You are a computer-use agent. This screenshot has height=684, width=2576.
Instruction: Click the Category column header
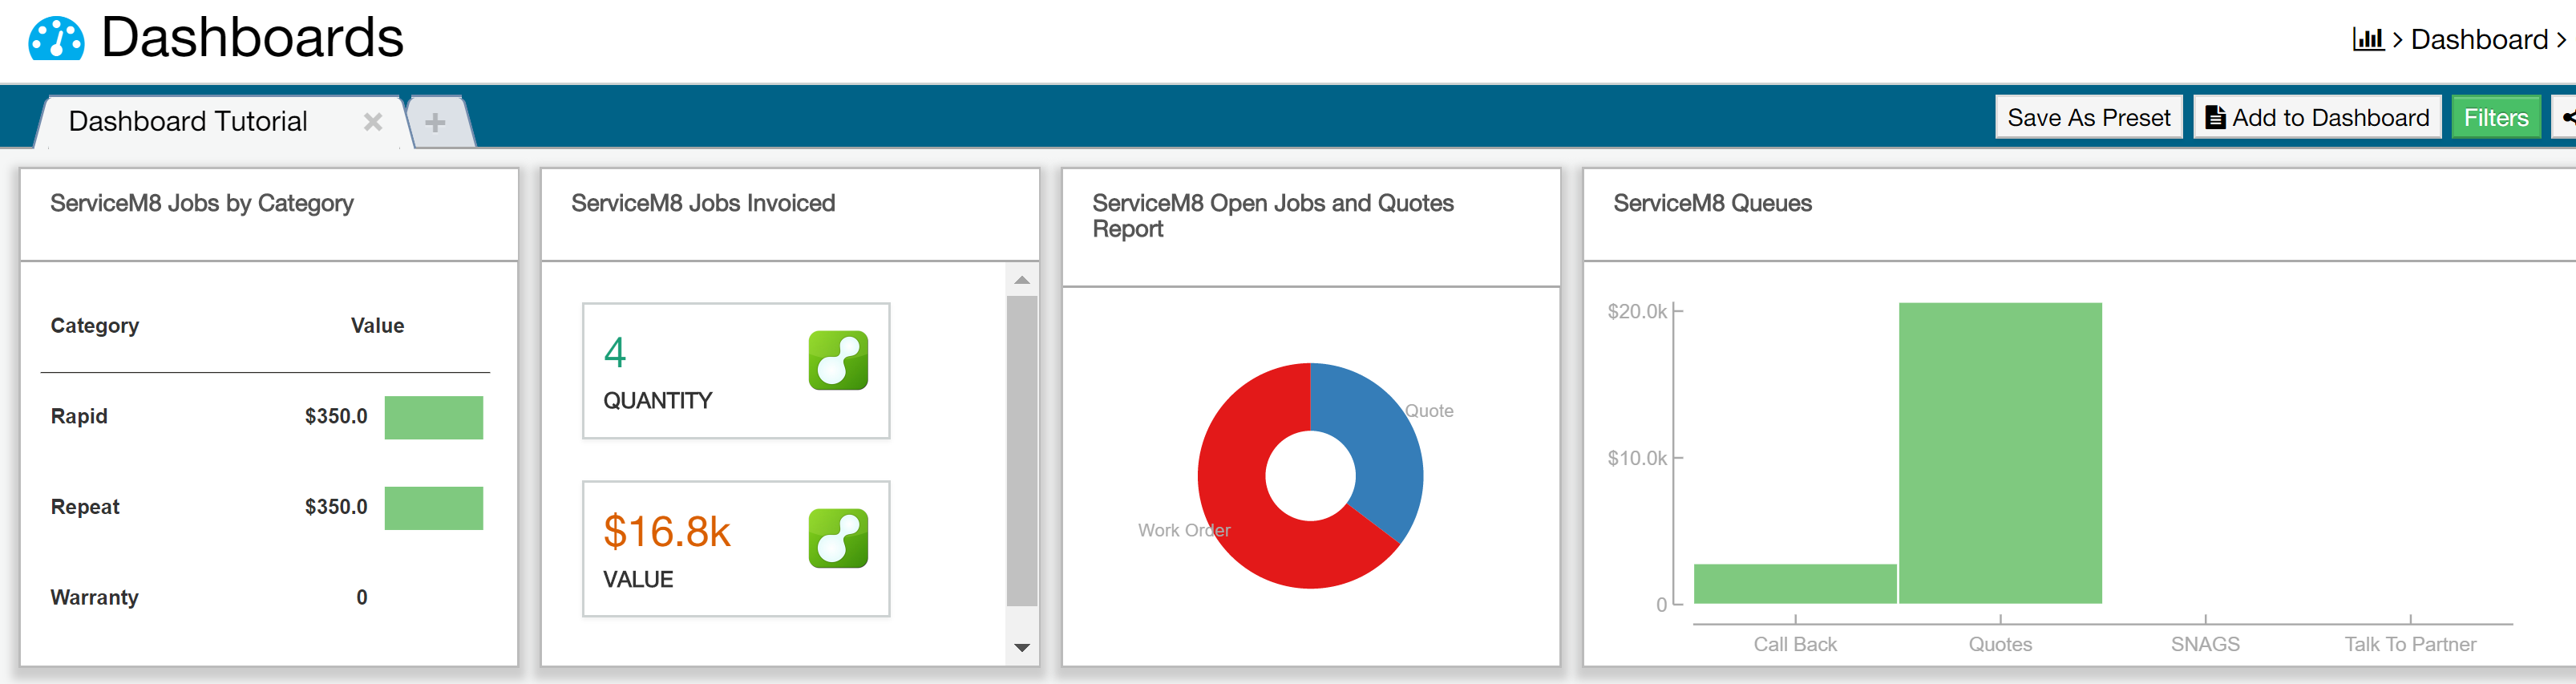point(95,326)
